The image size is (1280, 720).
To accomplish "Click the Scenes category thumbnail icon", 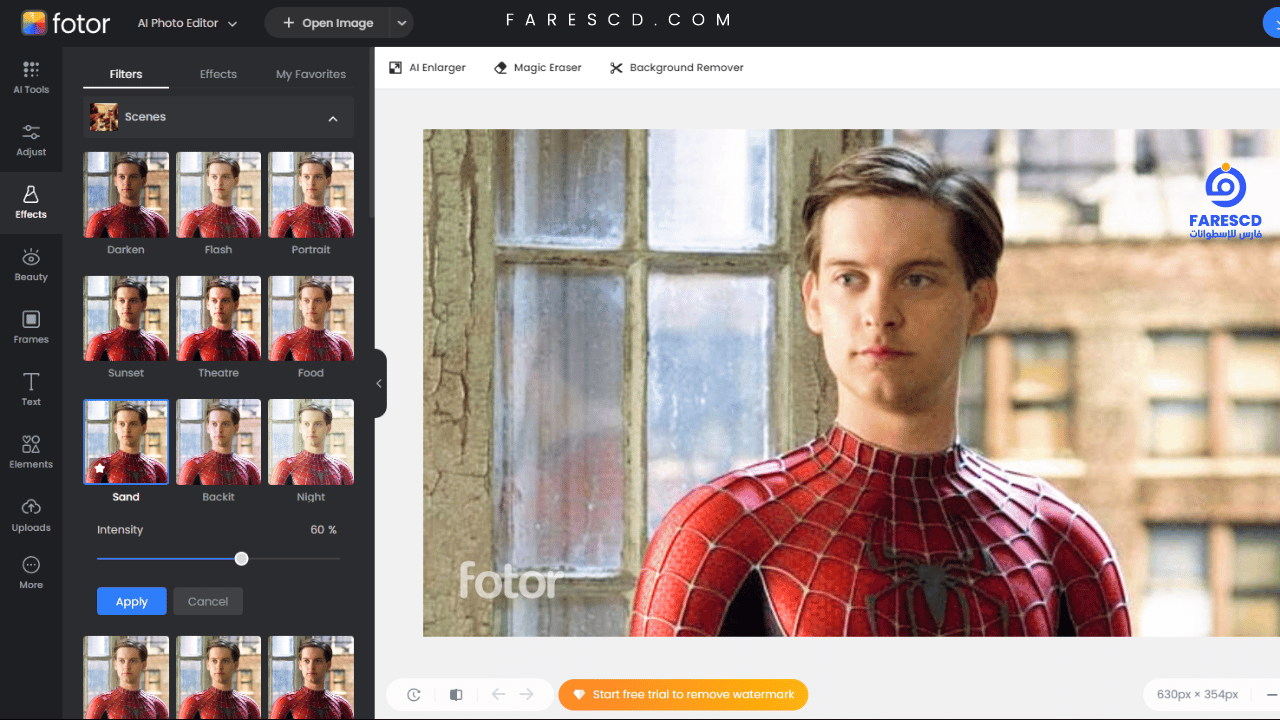I will click(x=104, y=117).
